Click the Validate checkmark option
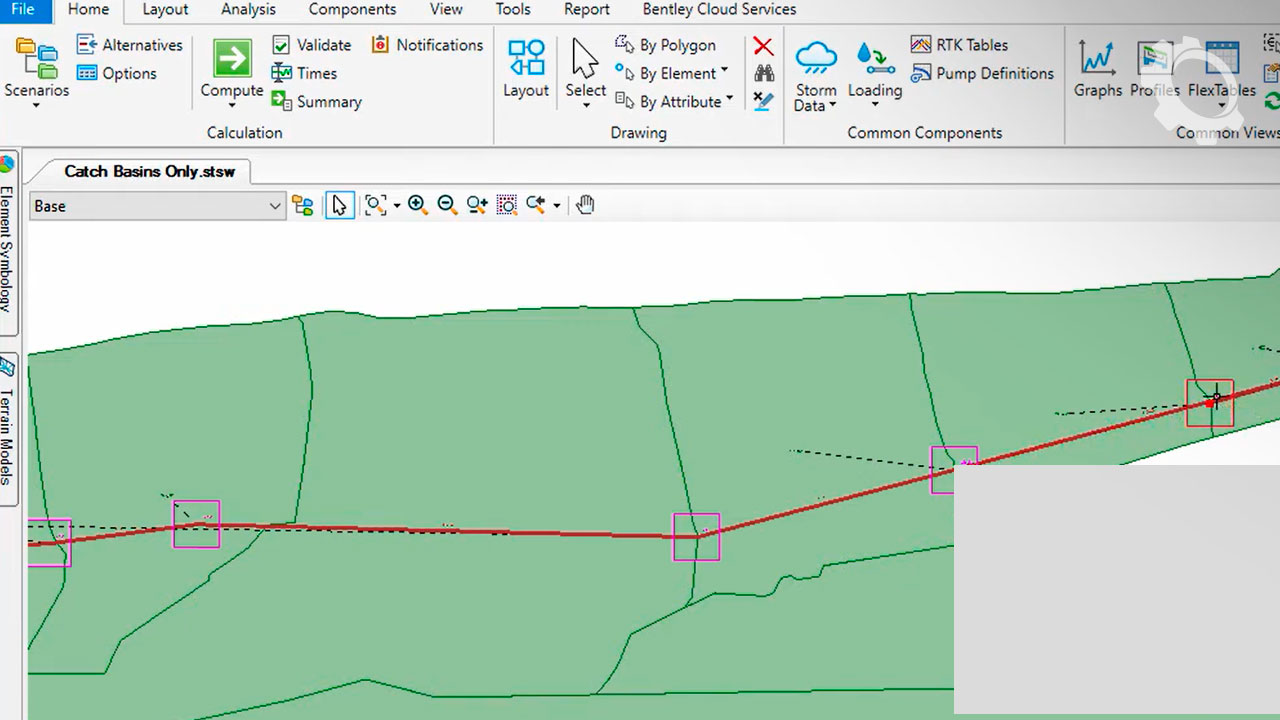 click(312, 45)
